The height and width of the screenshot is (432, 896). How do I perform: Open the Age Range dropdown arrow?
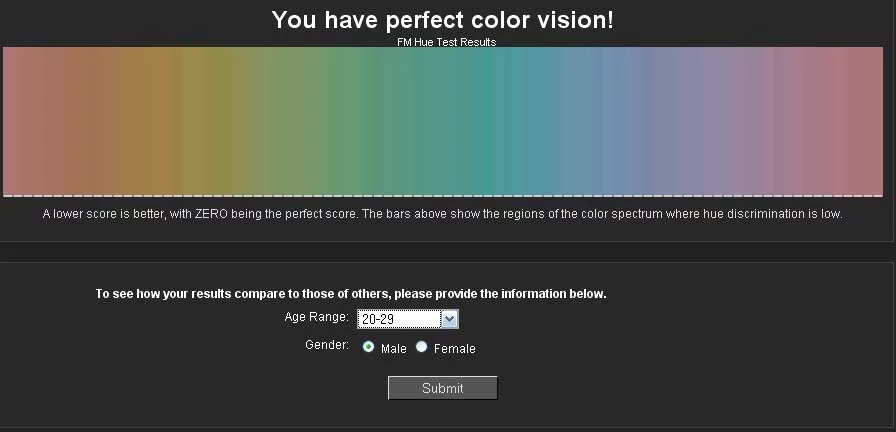click(450, 319)
